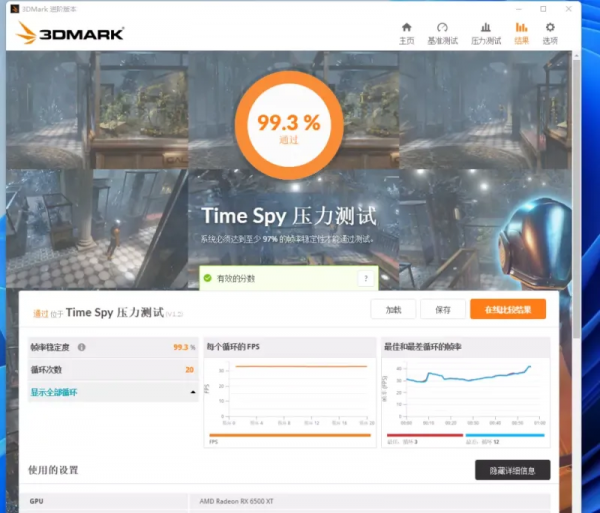Click the blue best loop legend bar

click(x=505, y=435)
